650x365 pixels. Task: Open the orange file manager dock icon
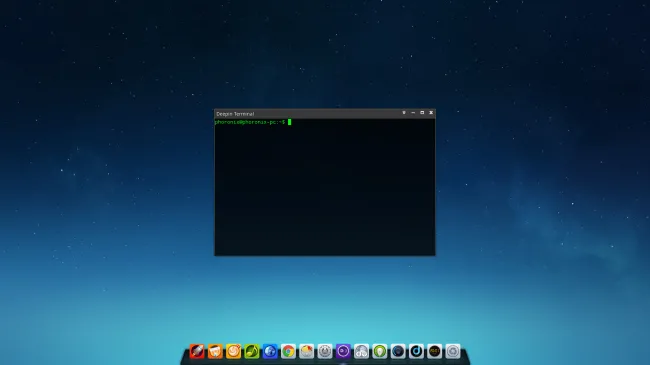coord(215,351)
